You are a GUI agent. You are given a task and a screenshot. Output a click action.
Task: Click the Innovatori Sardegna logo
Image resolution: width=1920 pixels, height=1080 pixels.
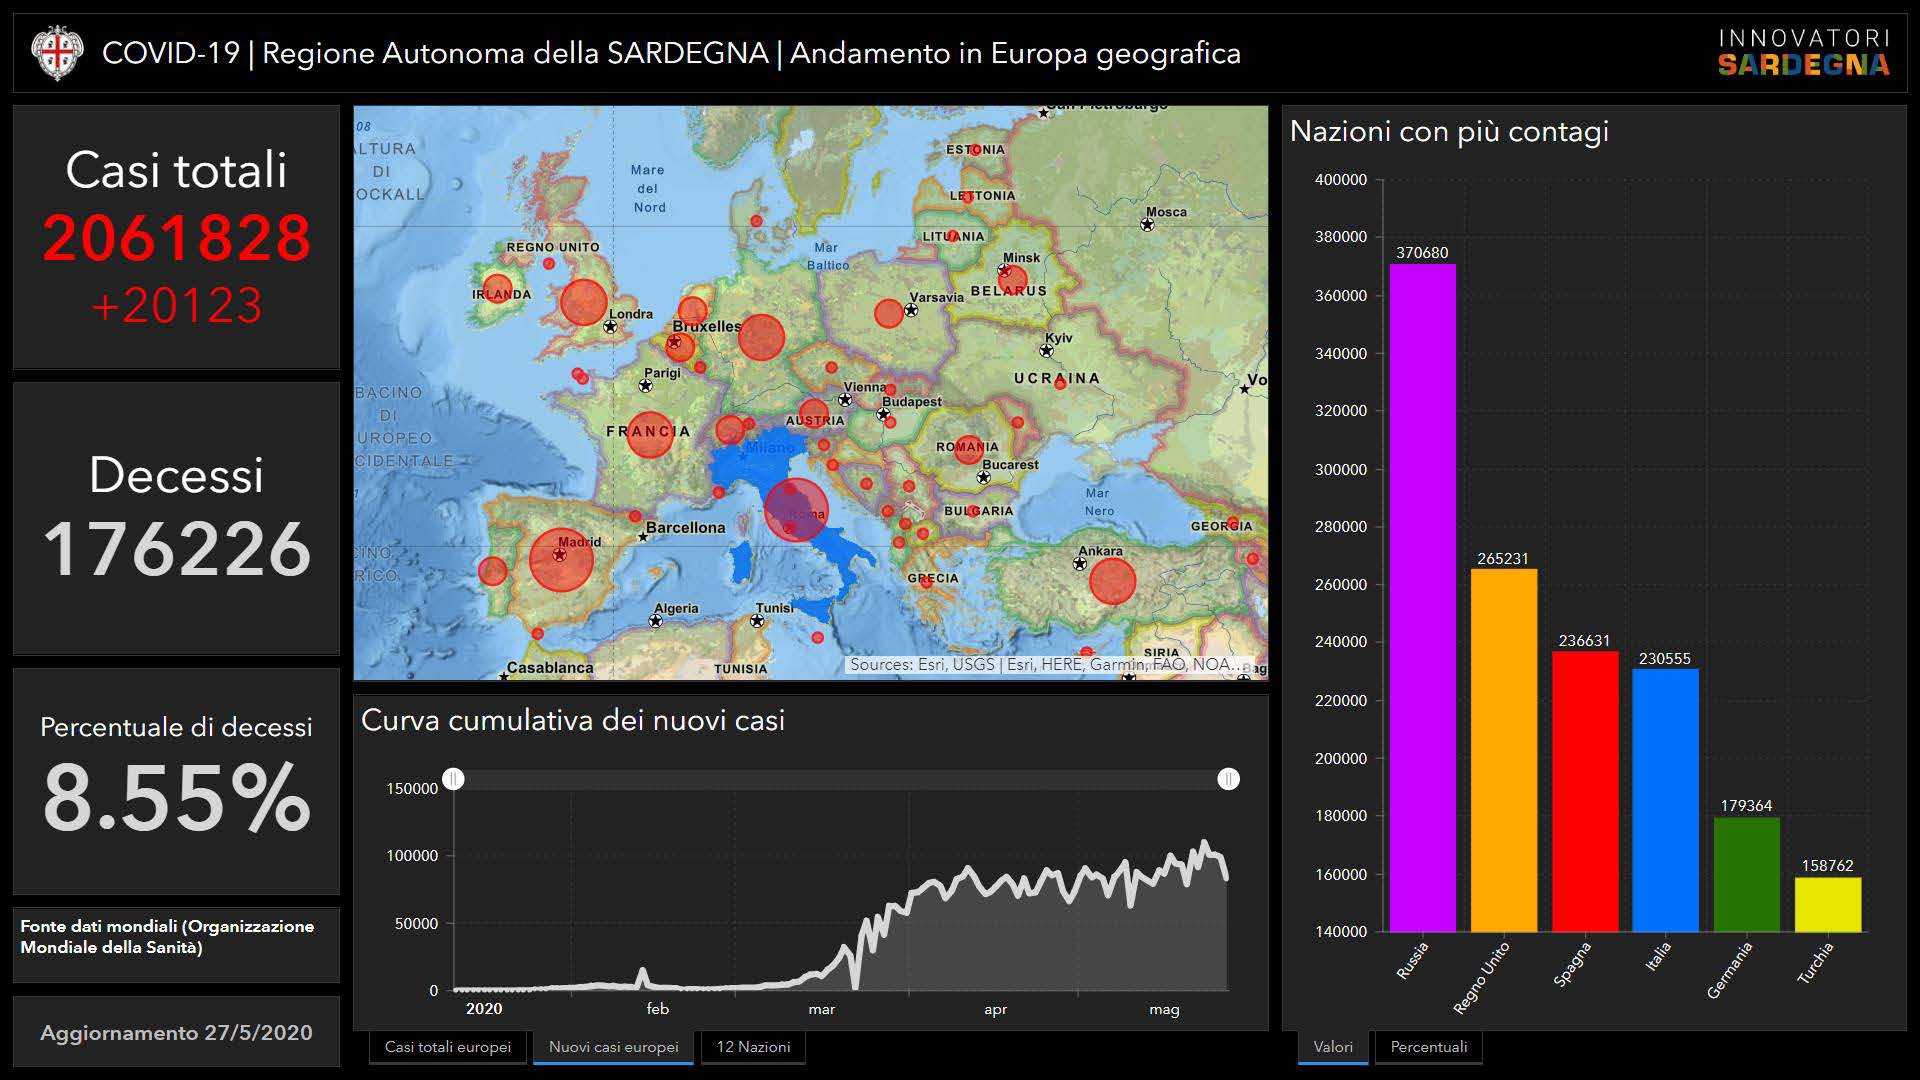1803,53
